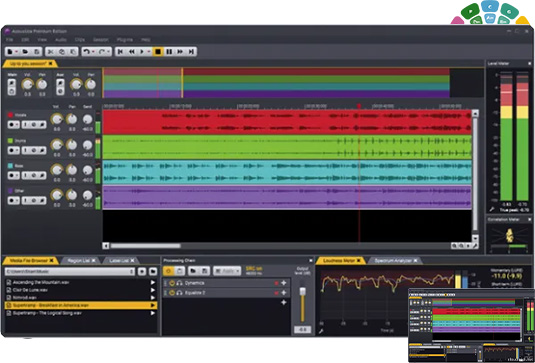Close the session tab with its X
535x363 pixels.
(50, 63)
